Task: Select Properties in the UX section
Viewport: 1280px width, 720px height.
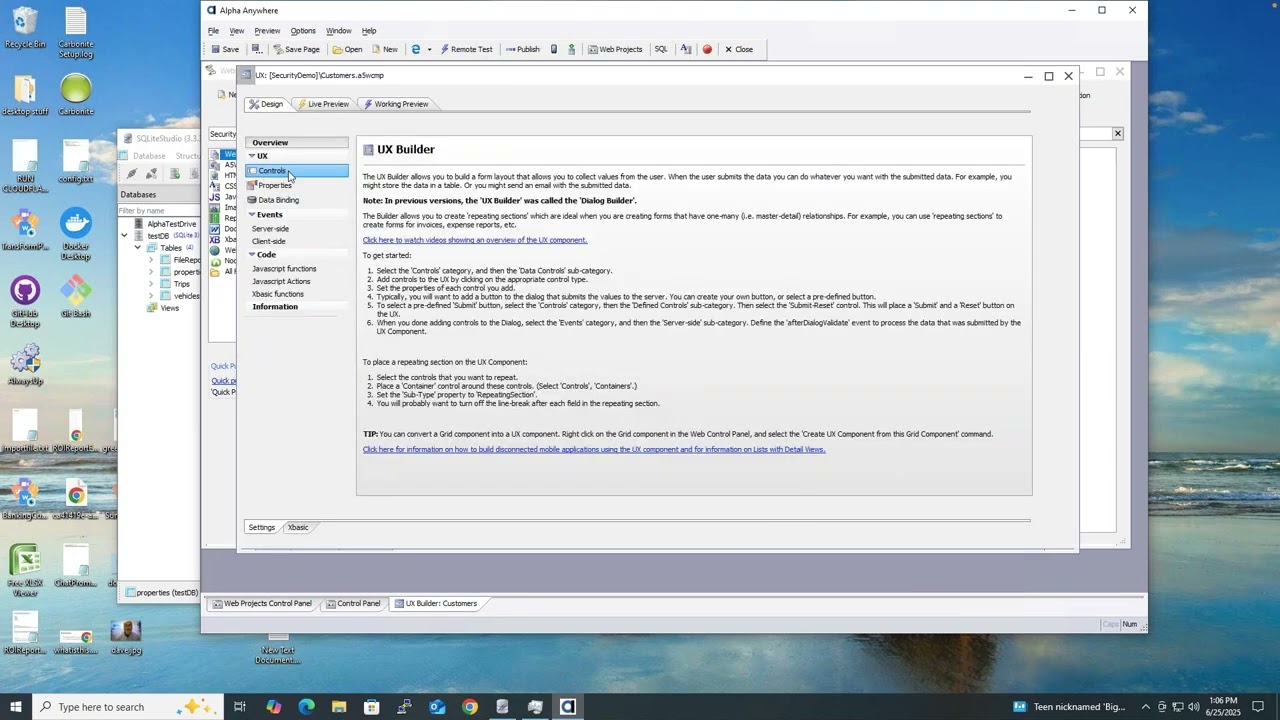Action: 270,185
